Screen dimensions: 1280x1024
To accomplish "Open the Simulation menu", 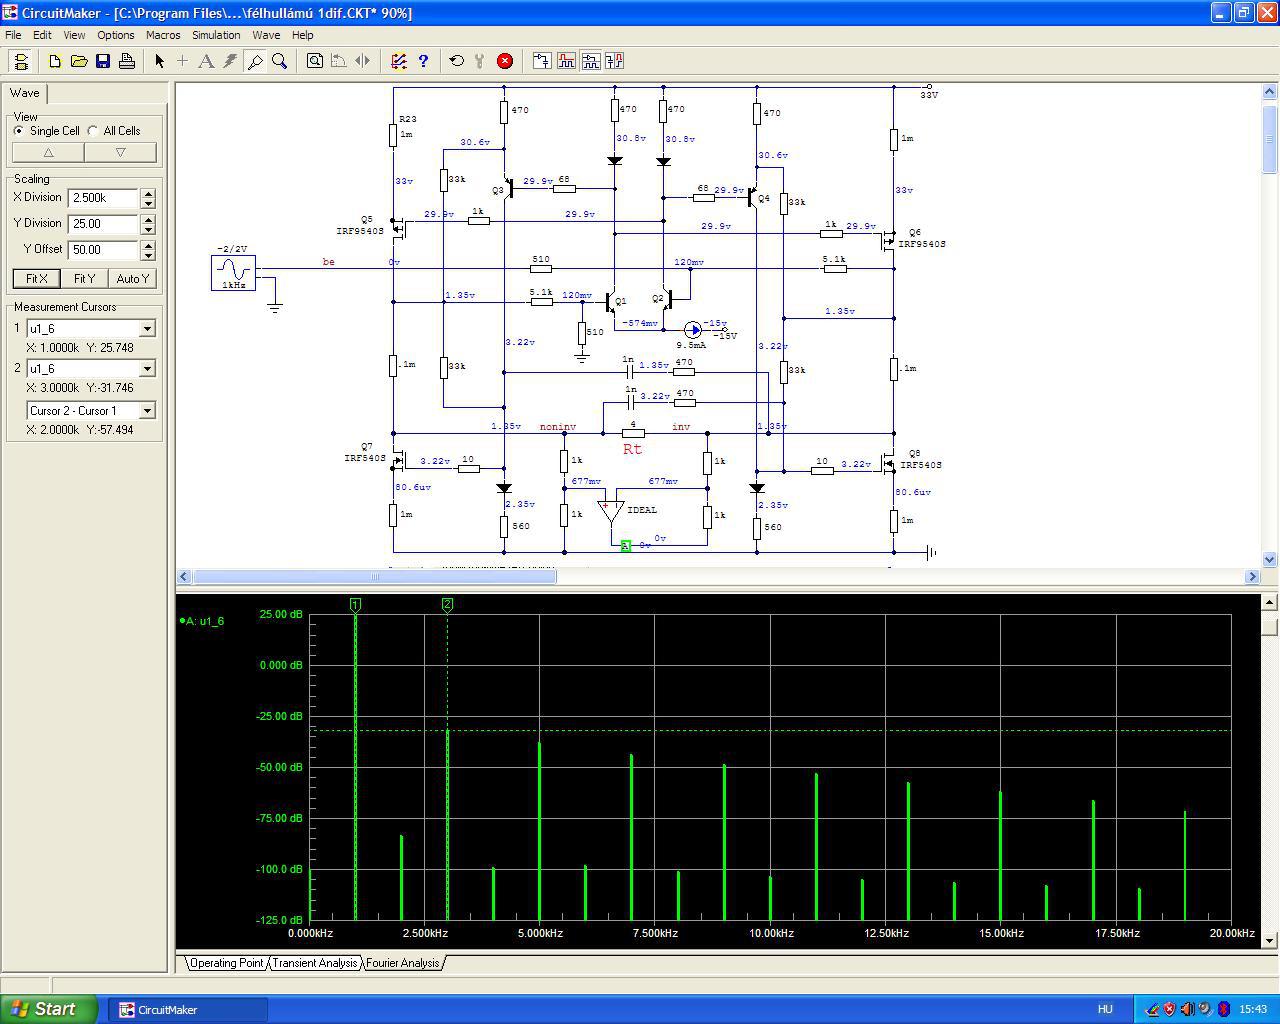I will coord(216,35).
